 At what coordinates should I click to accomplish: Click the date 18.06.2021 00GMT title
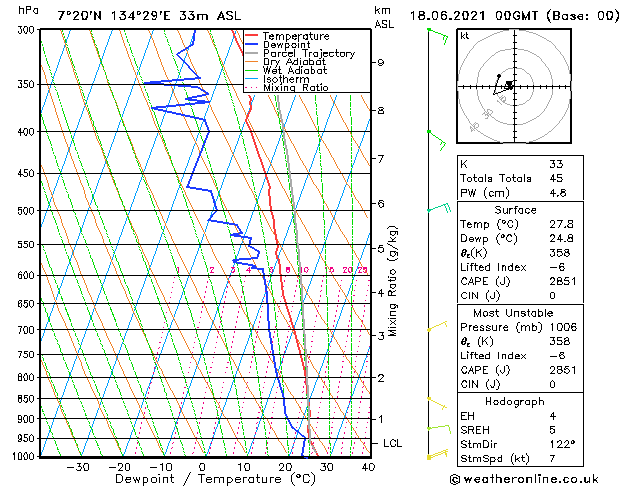[x=513, y=15]
